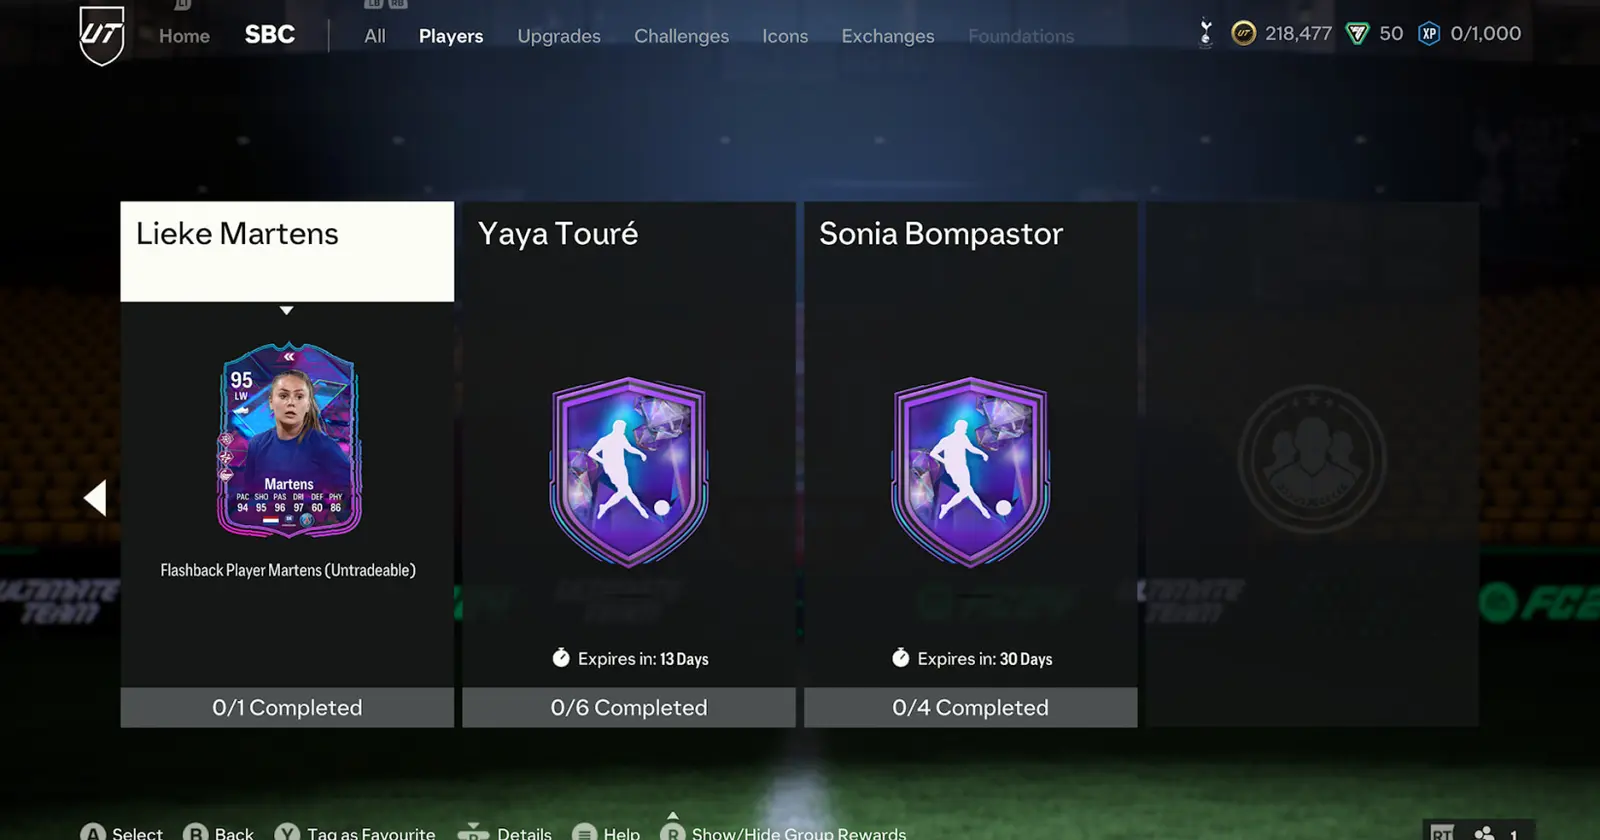Click the Tottenham club crest icon
The height and width of the screenshot is (840, 1600).
click(x=1205, y=34)
